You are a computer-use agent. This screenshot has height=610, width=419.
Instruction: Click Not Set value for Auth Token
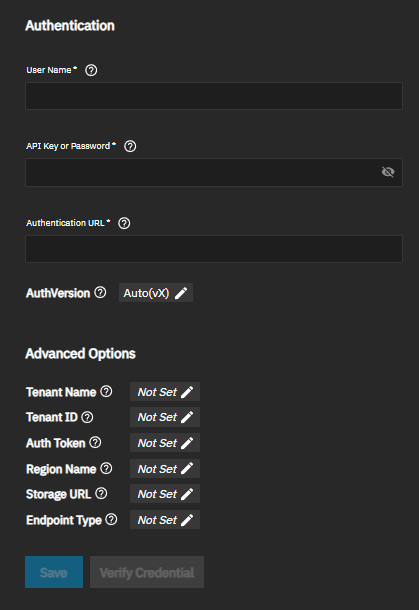[157, 443]
